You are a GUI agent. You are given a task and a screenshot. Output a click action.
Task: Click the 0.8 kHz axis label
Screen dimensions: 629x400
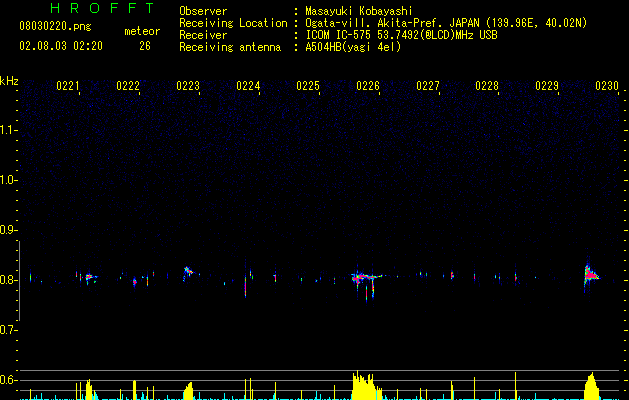click(x=8, y=280)
